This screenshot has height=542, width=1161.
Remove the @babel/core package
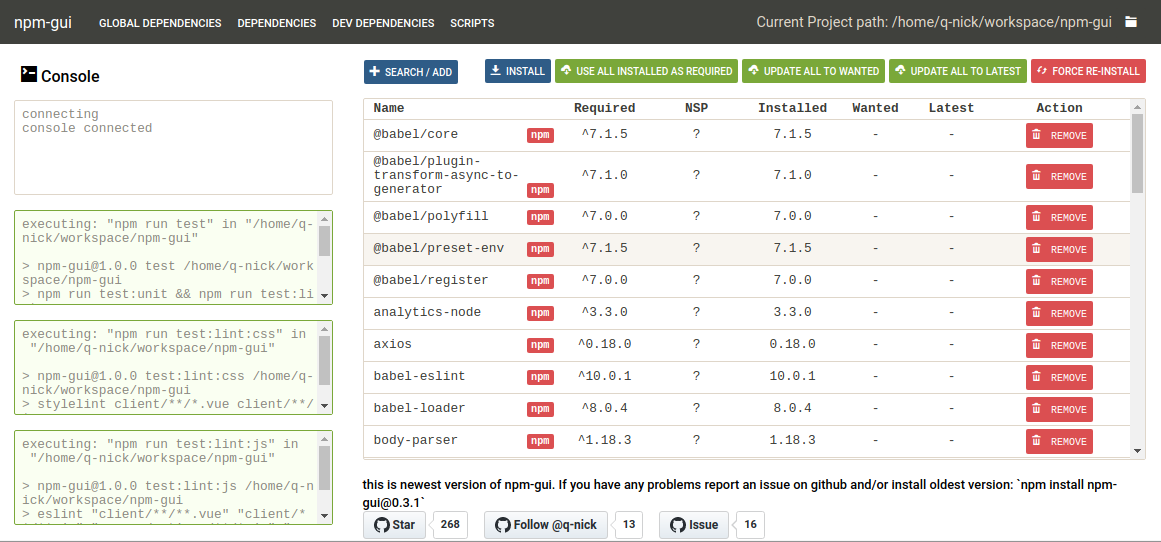1059,136
